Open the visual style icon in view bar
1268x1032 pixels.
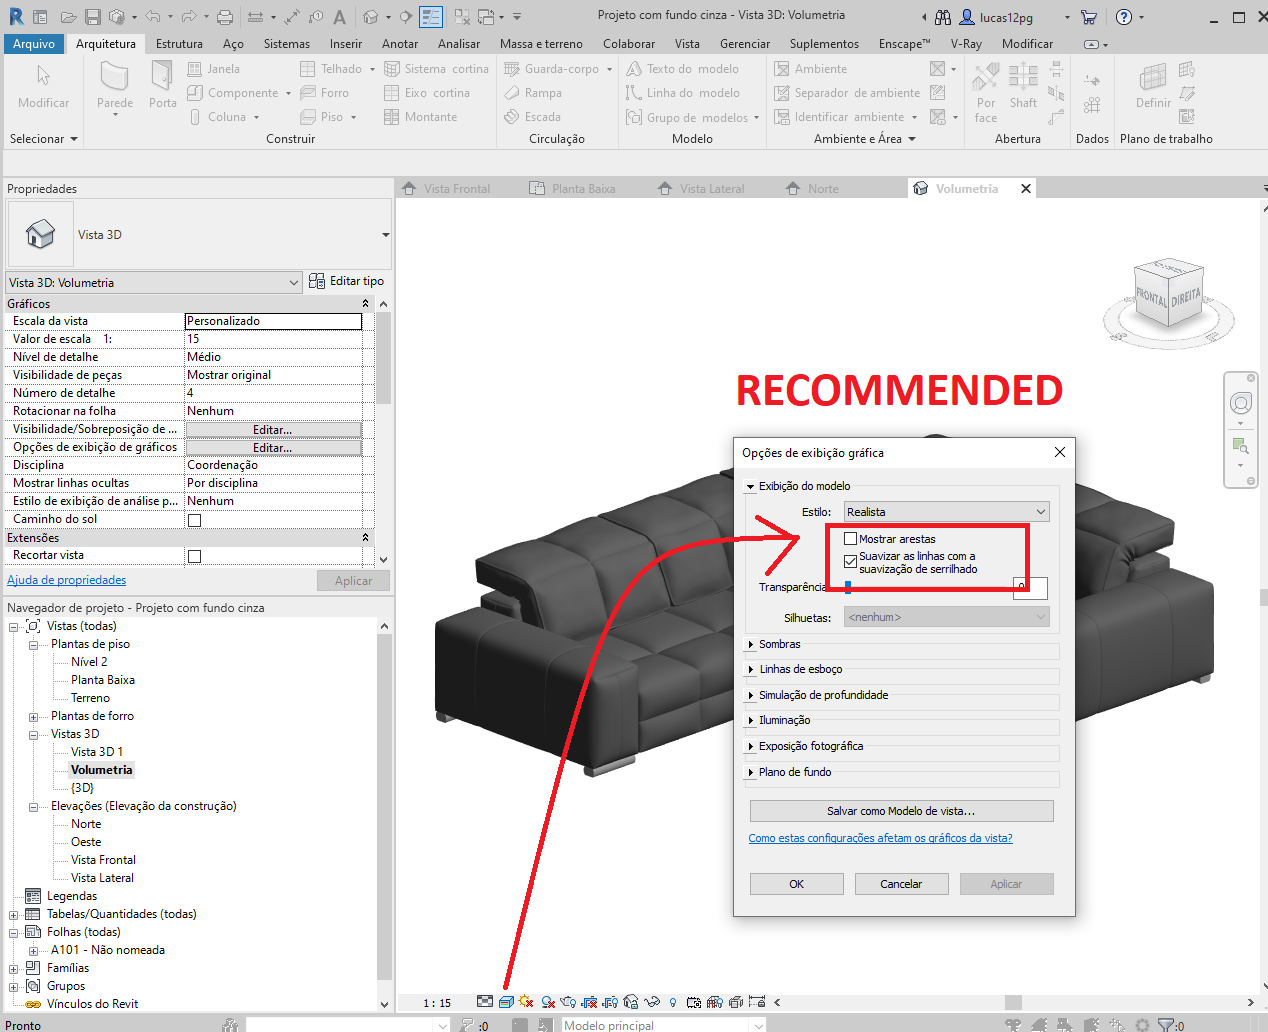pyautogui.click(x=504, y=1002)
